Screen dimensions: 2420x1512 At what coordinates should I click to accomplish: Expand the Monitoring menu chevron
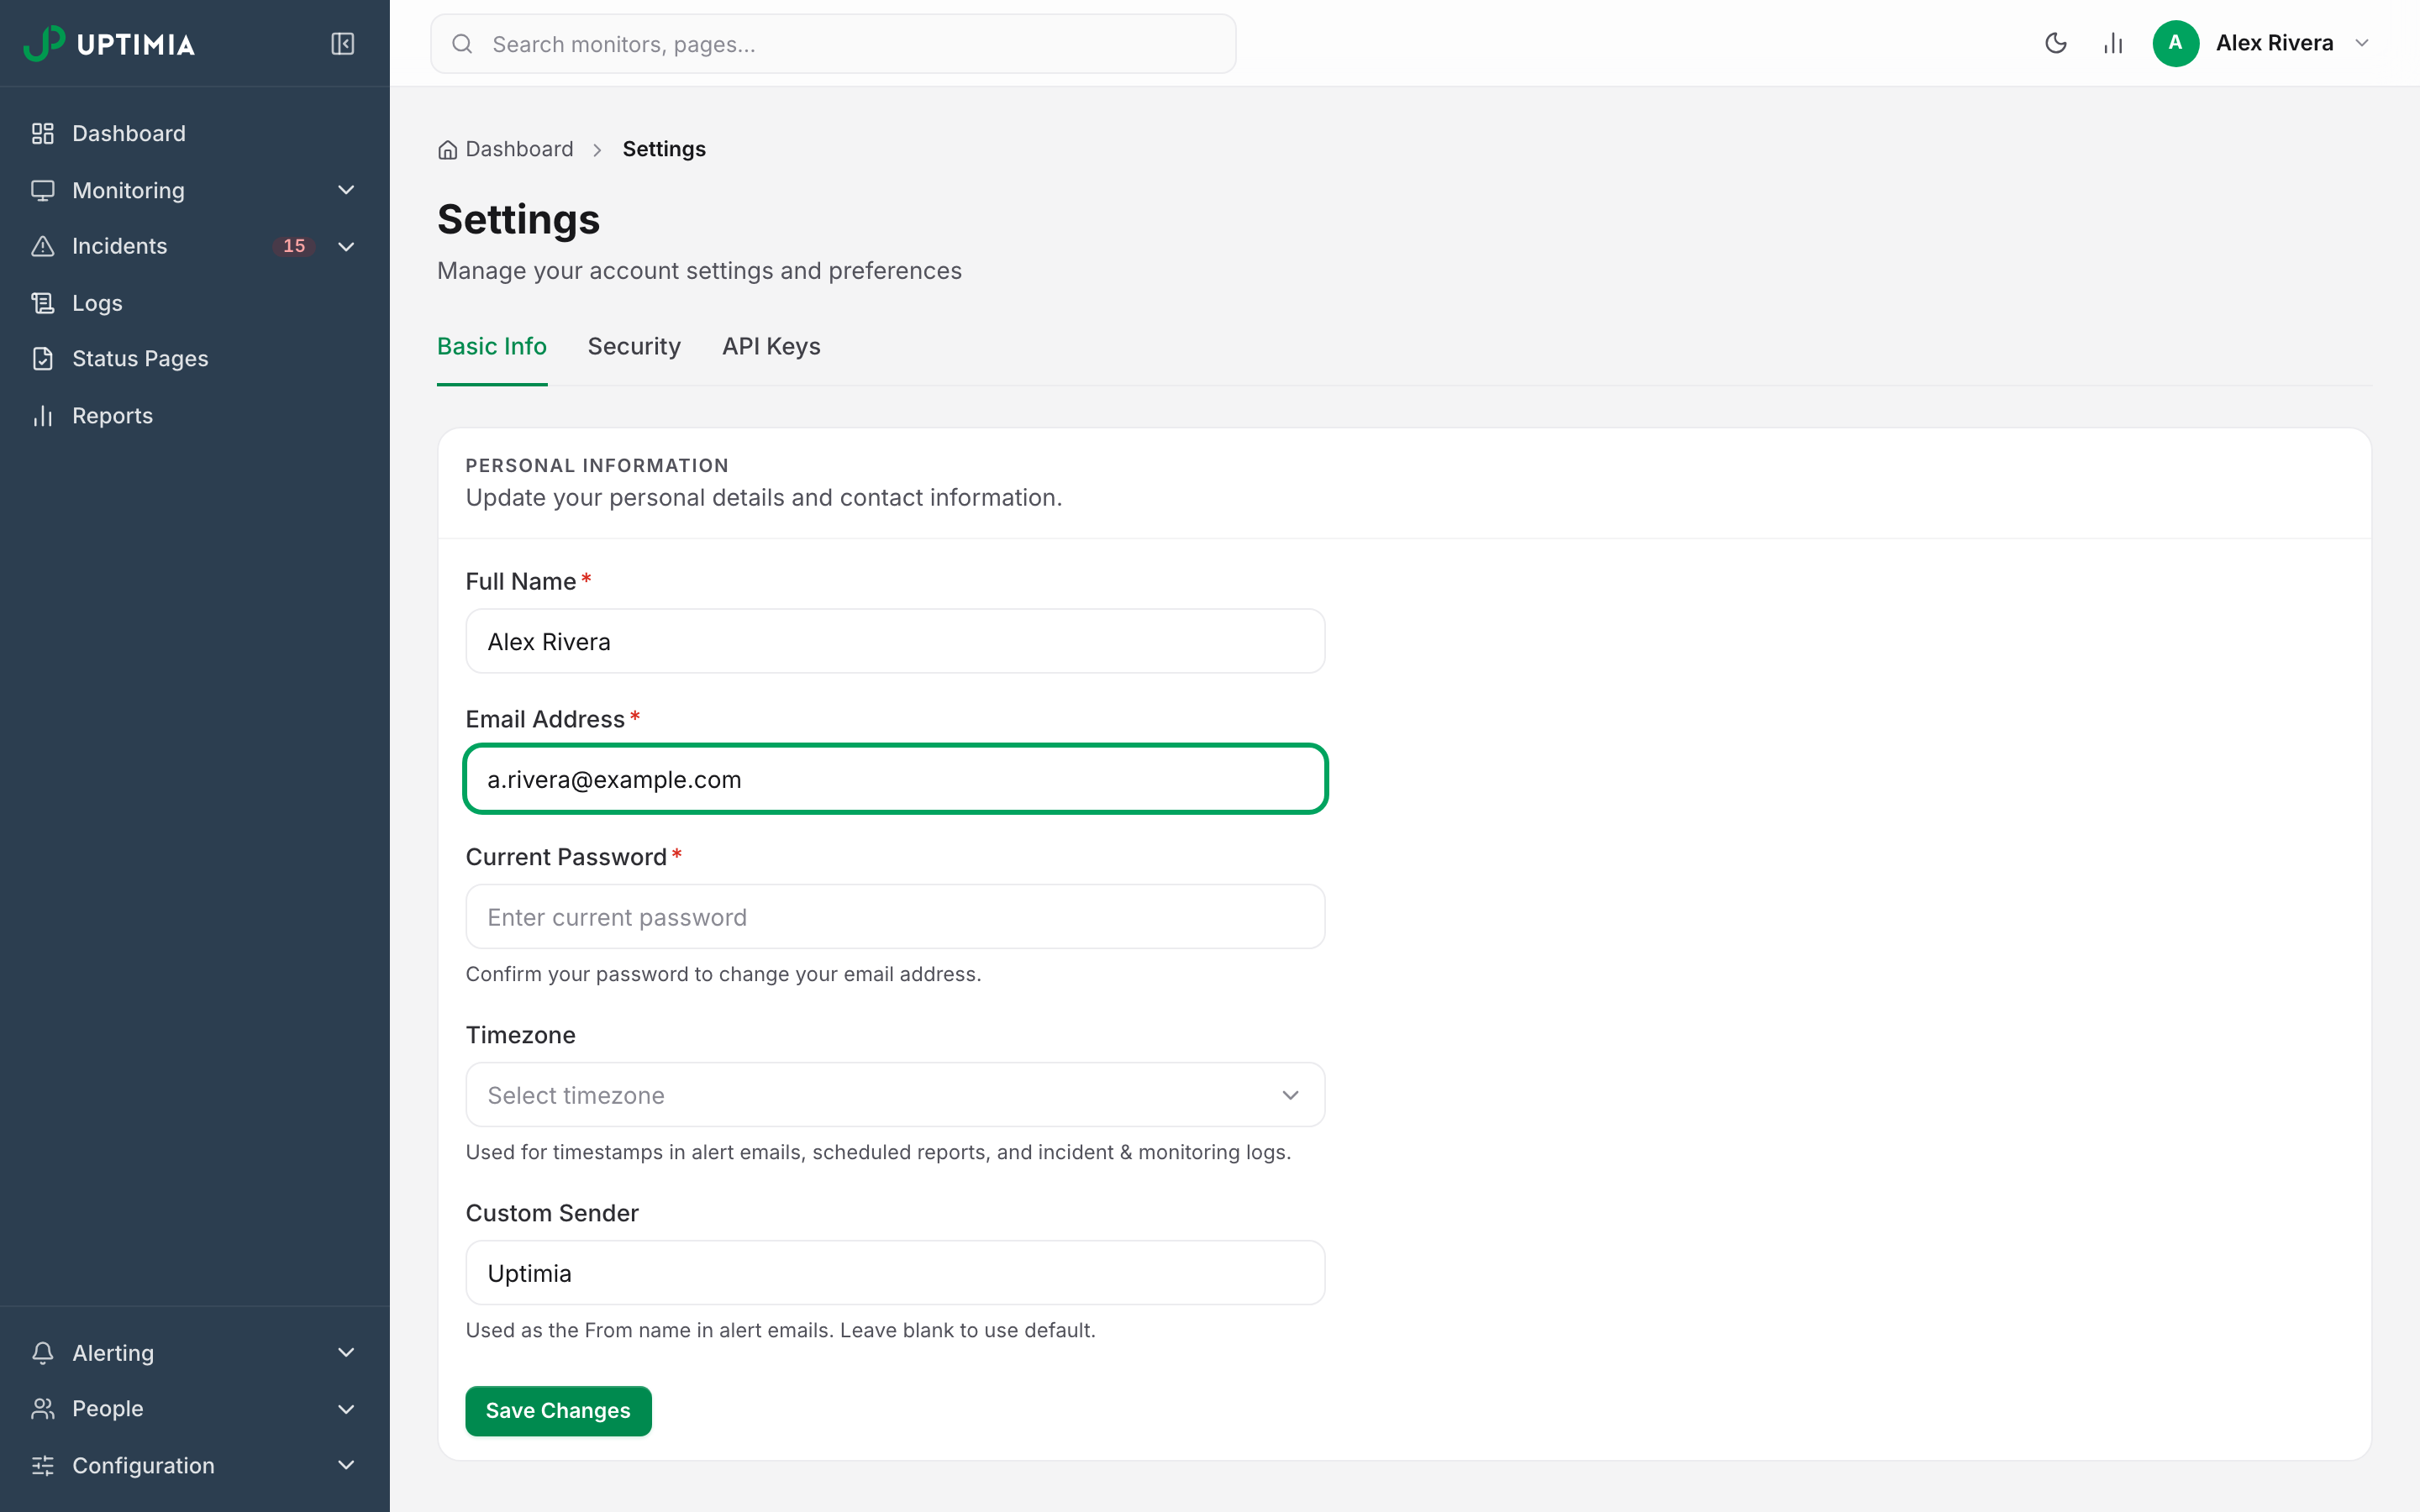[346, 190]
